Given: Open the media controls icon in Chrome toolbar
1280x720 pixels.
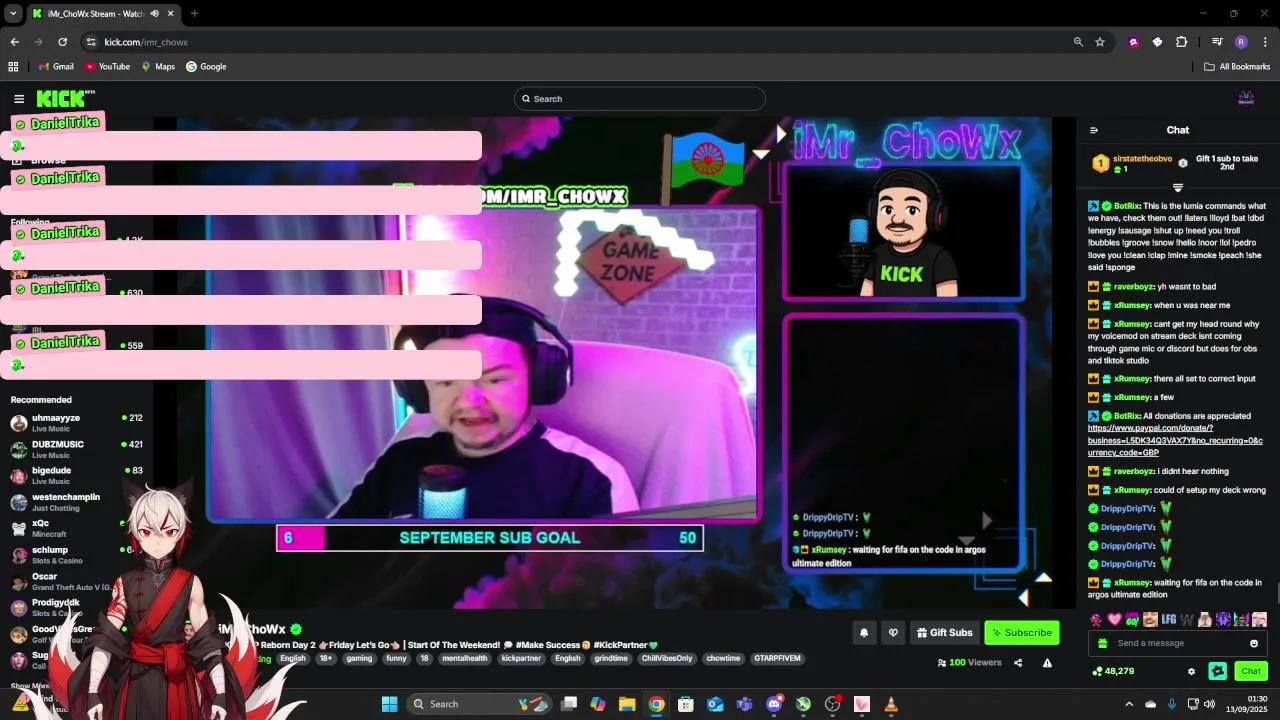Looking at the screenshot, I should pyautogui.click(x=1217, y=42).
